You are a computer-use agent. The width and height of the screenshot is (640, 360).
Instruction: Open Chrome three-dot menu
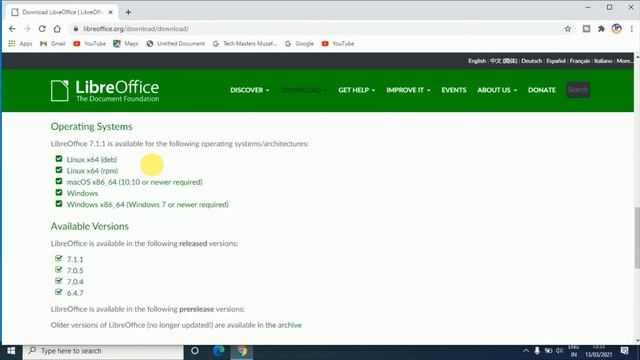coord(631,29)
